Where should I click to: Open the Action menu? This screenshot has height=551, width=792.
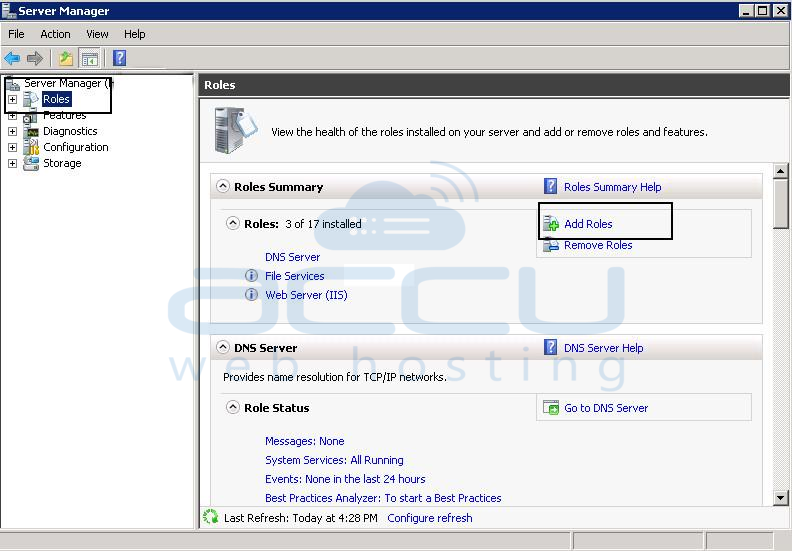point(55,34)
